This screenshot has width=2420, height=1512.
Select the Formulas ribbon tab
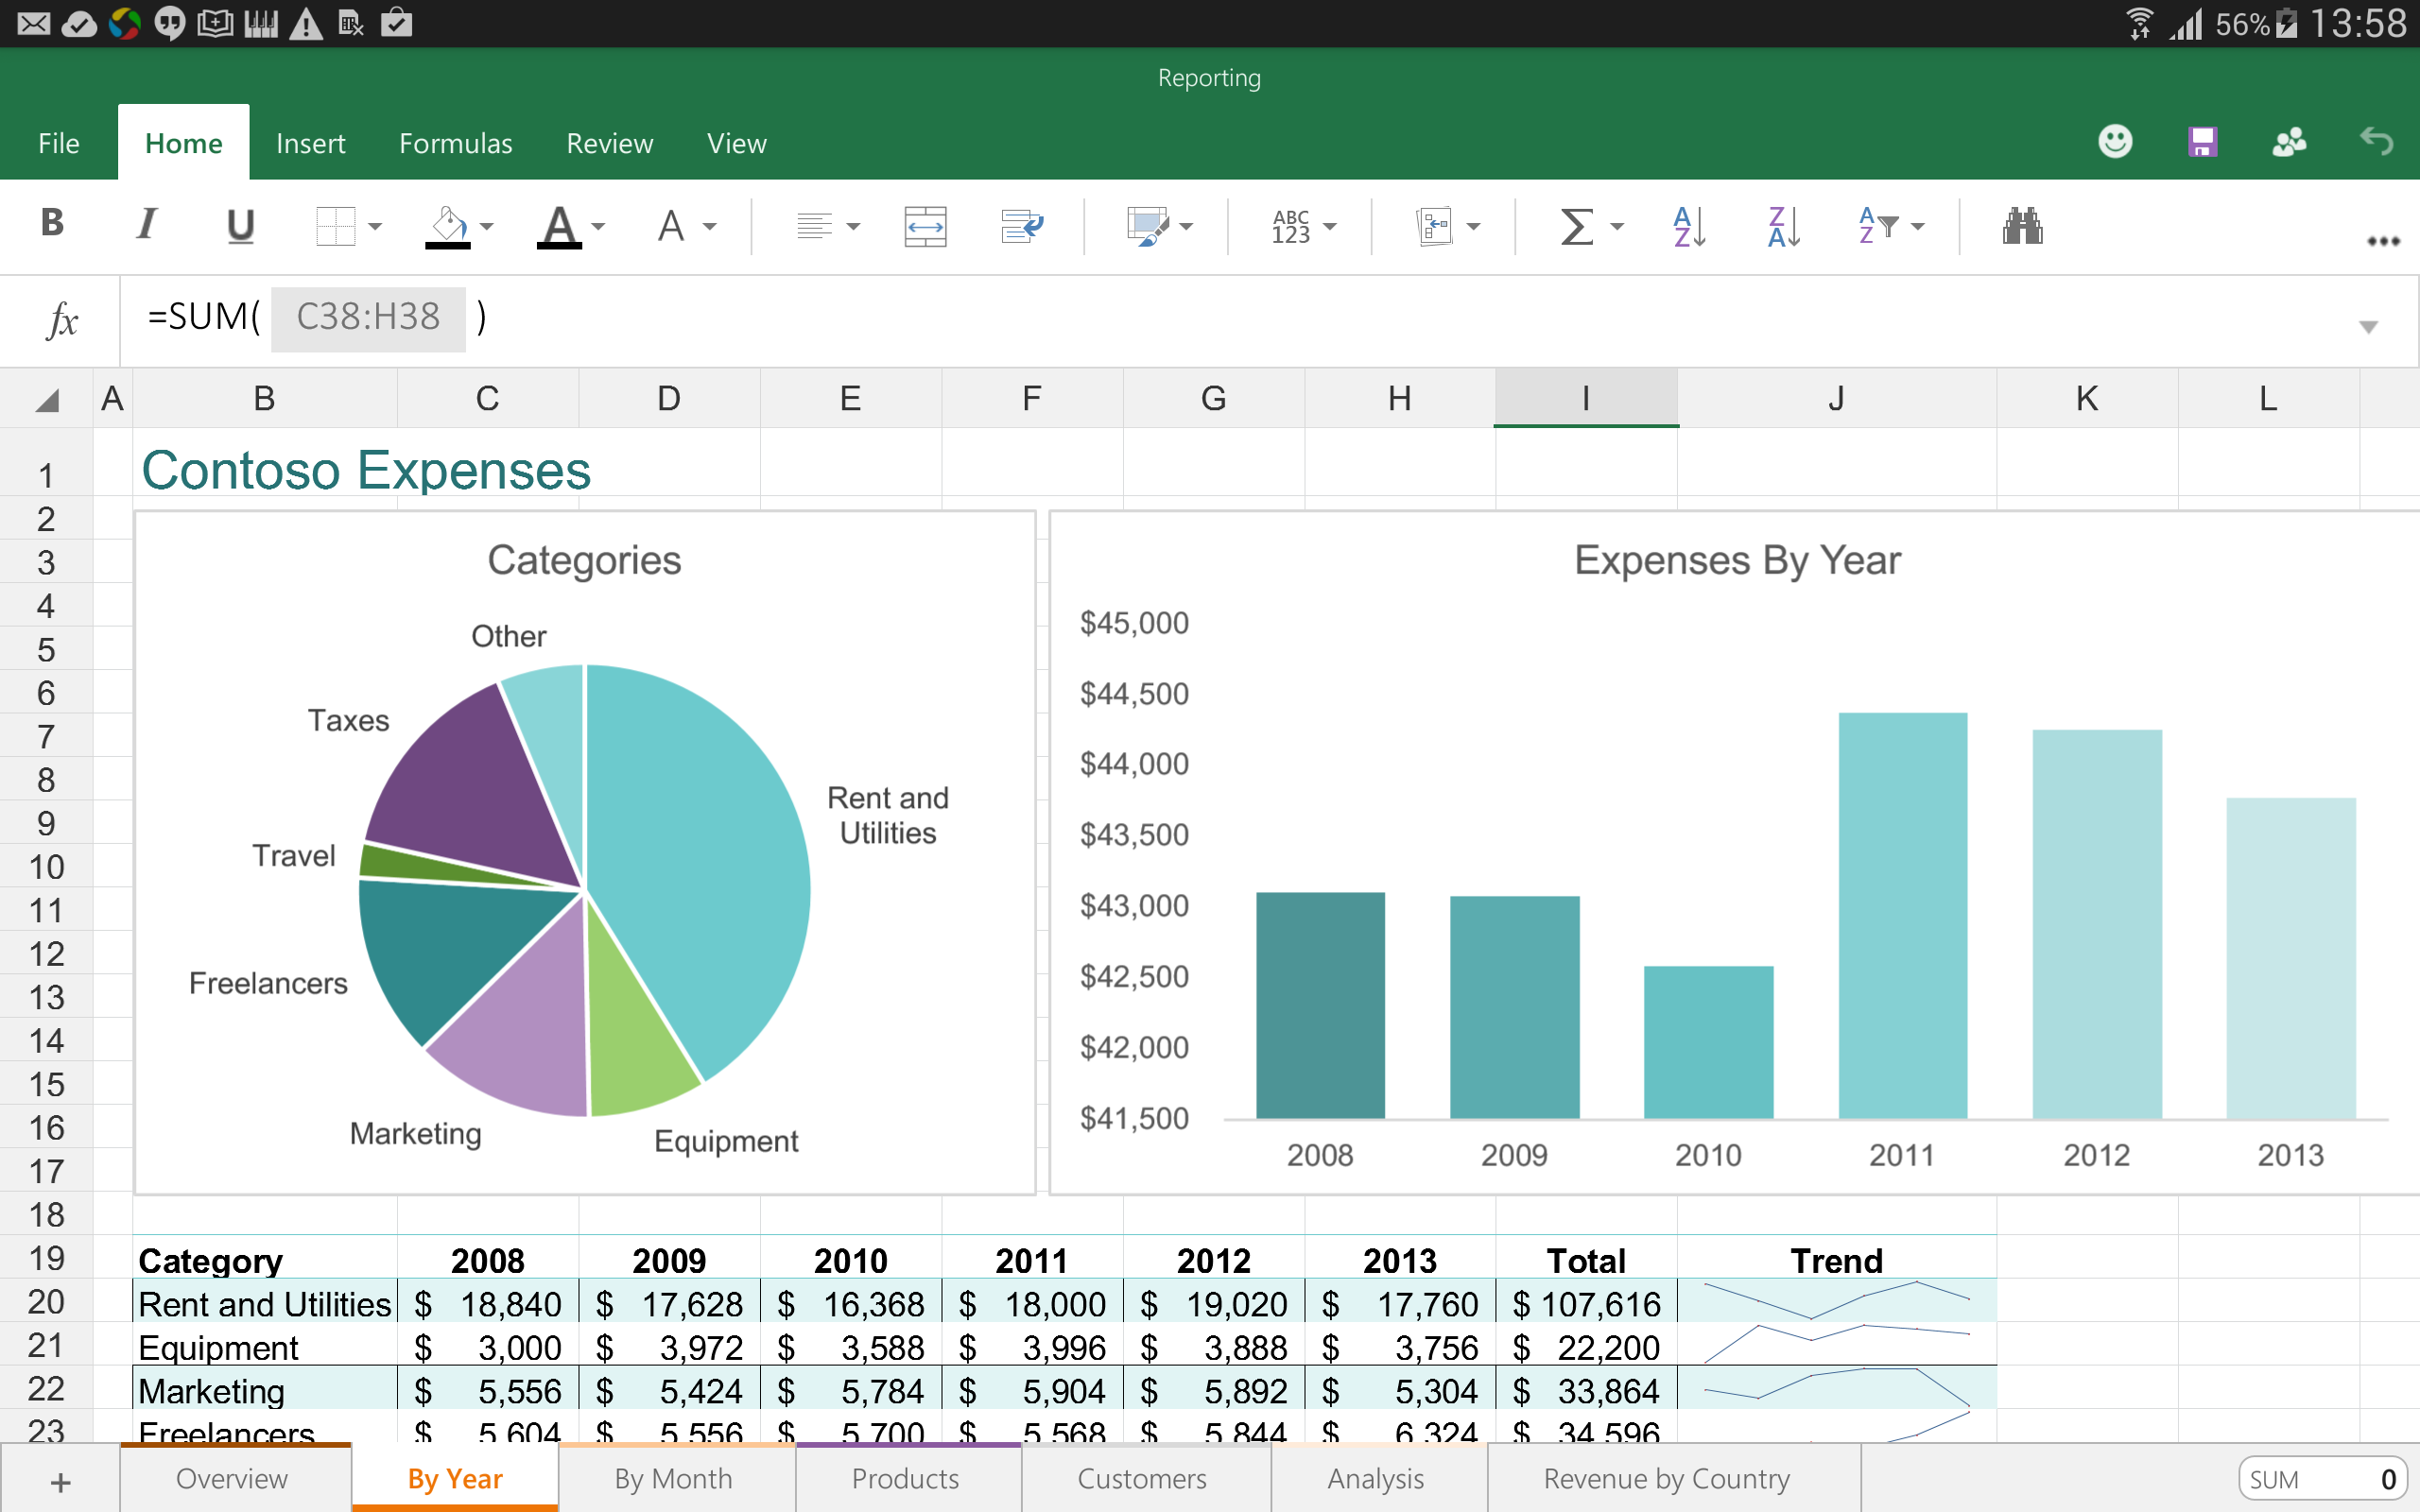coord(457,143)
